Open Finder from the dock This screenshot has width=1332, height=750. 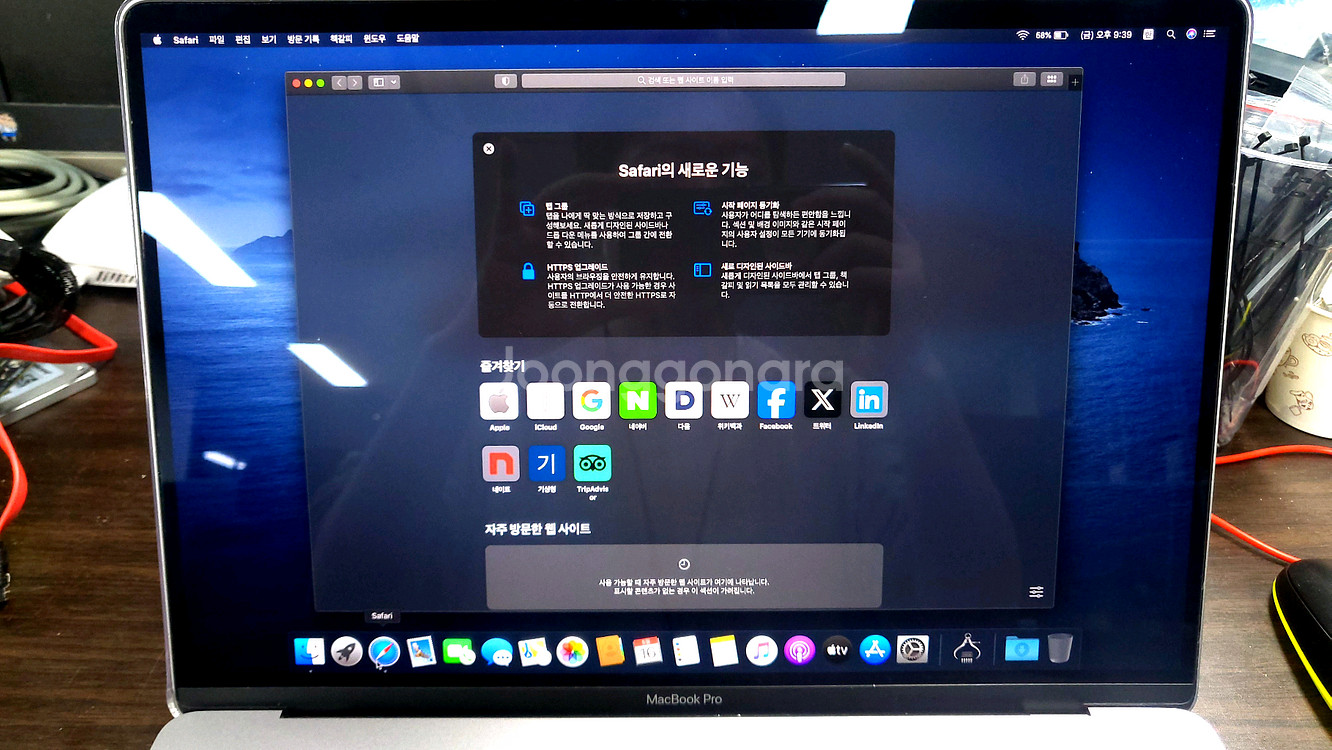[309, 651]
